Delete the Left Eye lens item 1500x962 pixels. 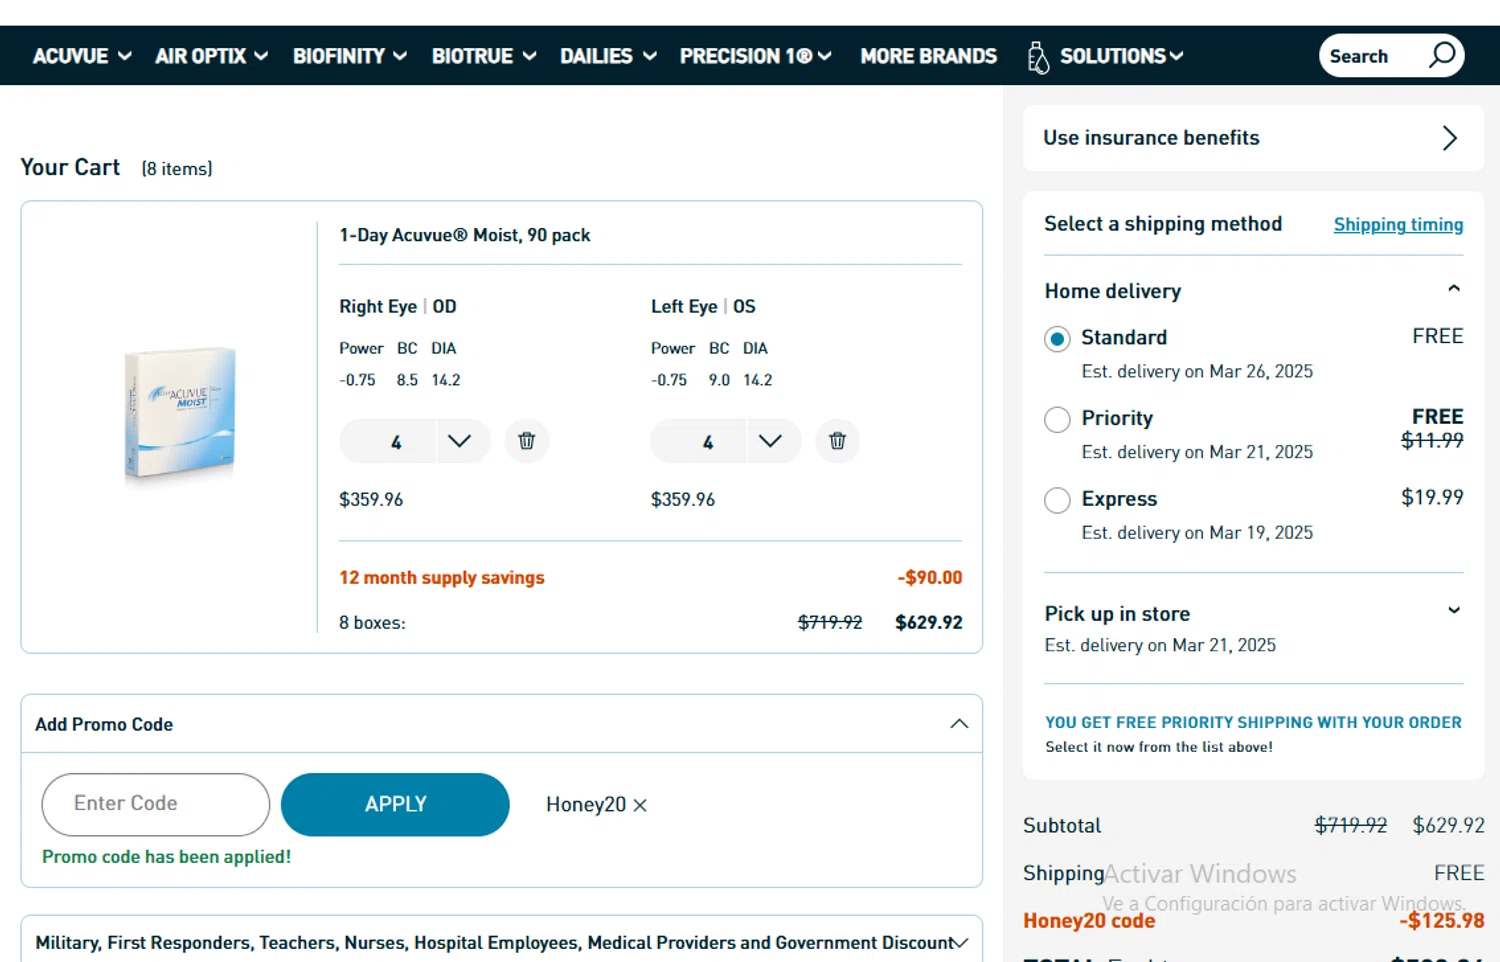(837, 441)
